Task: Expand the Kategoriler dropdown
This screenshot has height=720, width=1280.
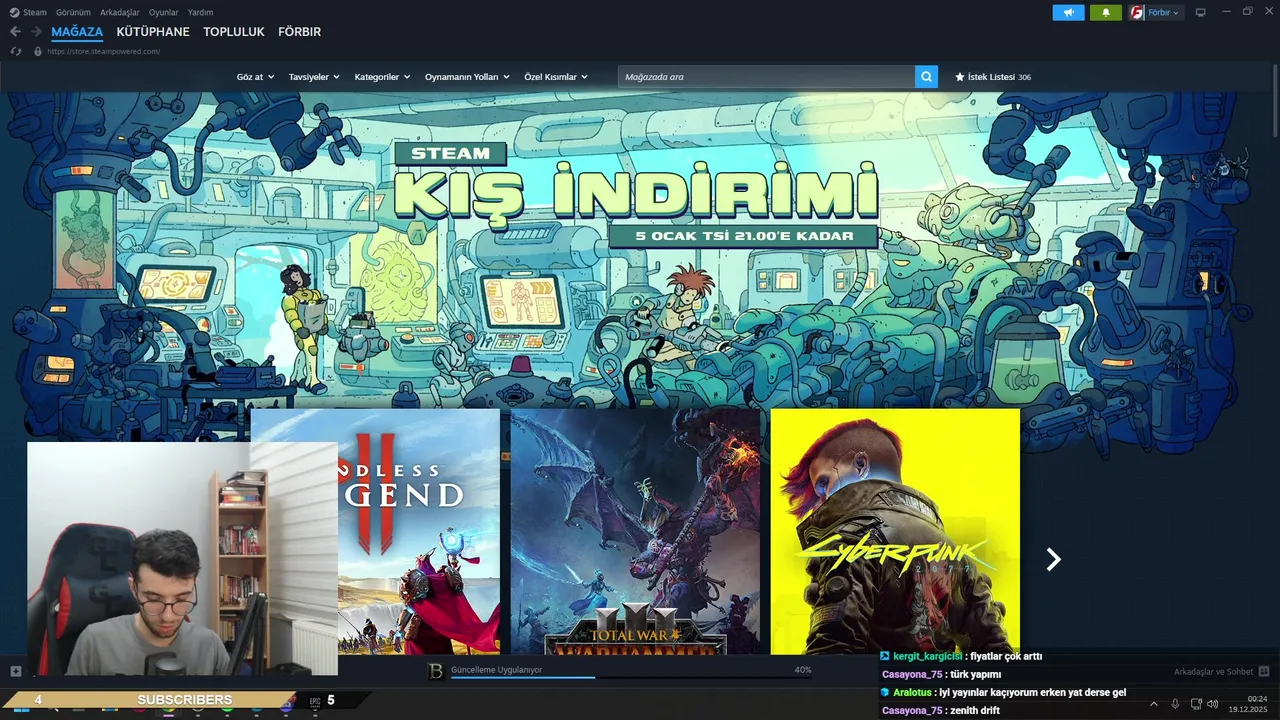Action: (382, 77)
